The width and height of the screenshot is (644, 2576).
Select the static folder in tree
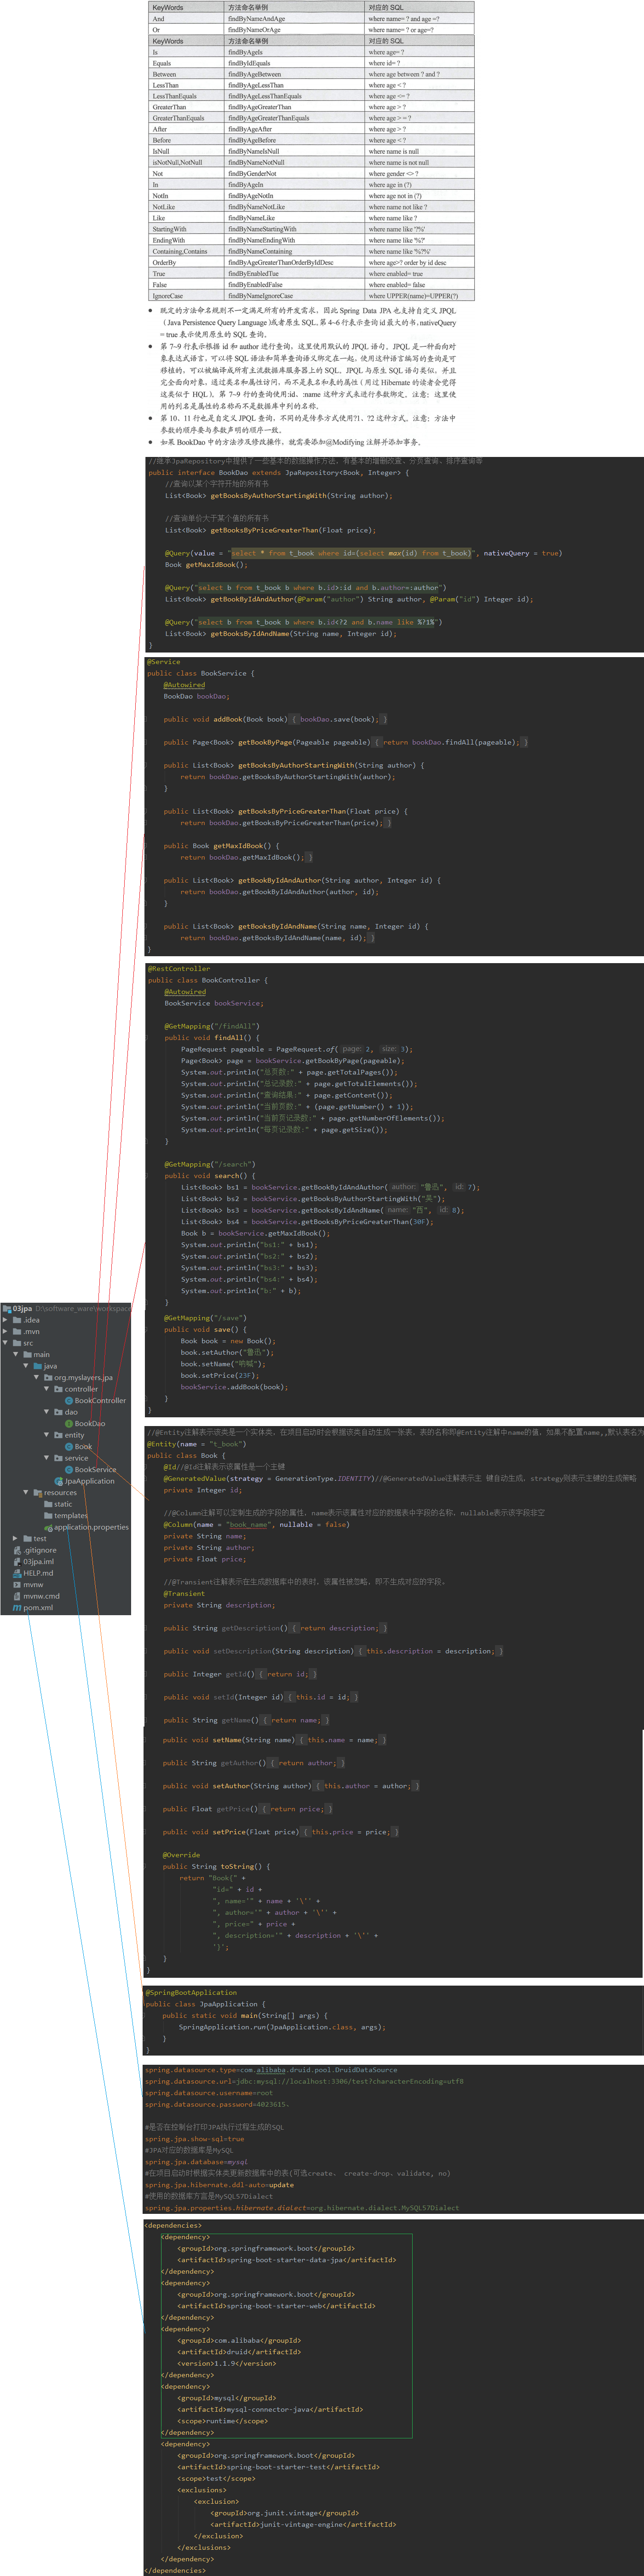point(63,1504)
